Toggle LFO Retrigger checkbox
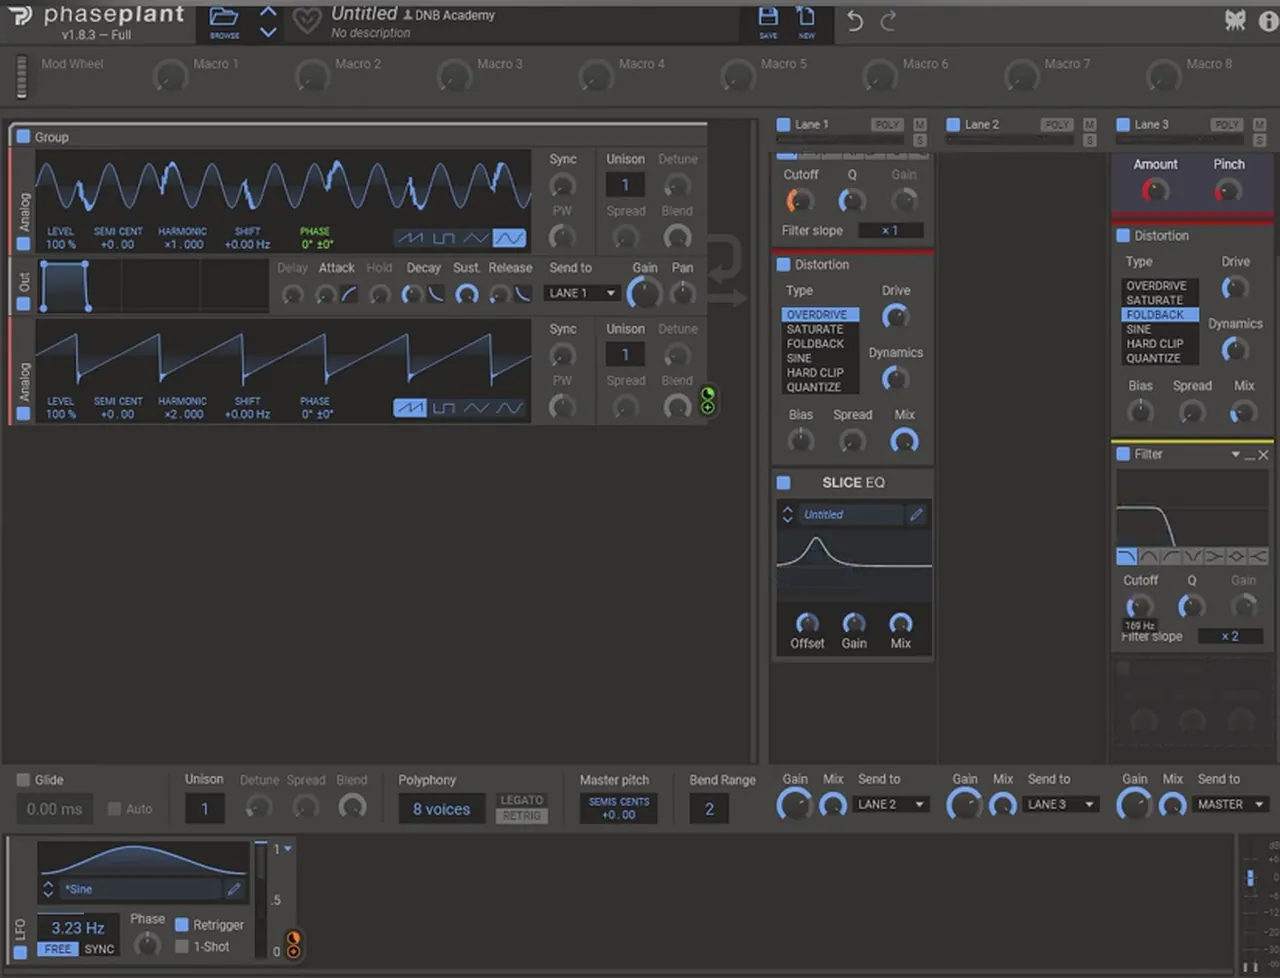Image resolution: width=1280 pixels, height=978 pixels. 182,925
